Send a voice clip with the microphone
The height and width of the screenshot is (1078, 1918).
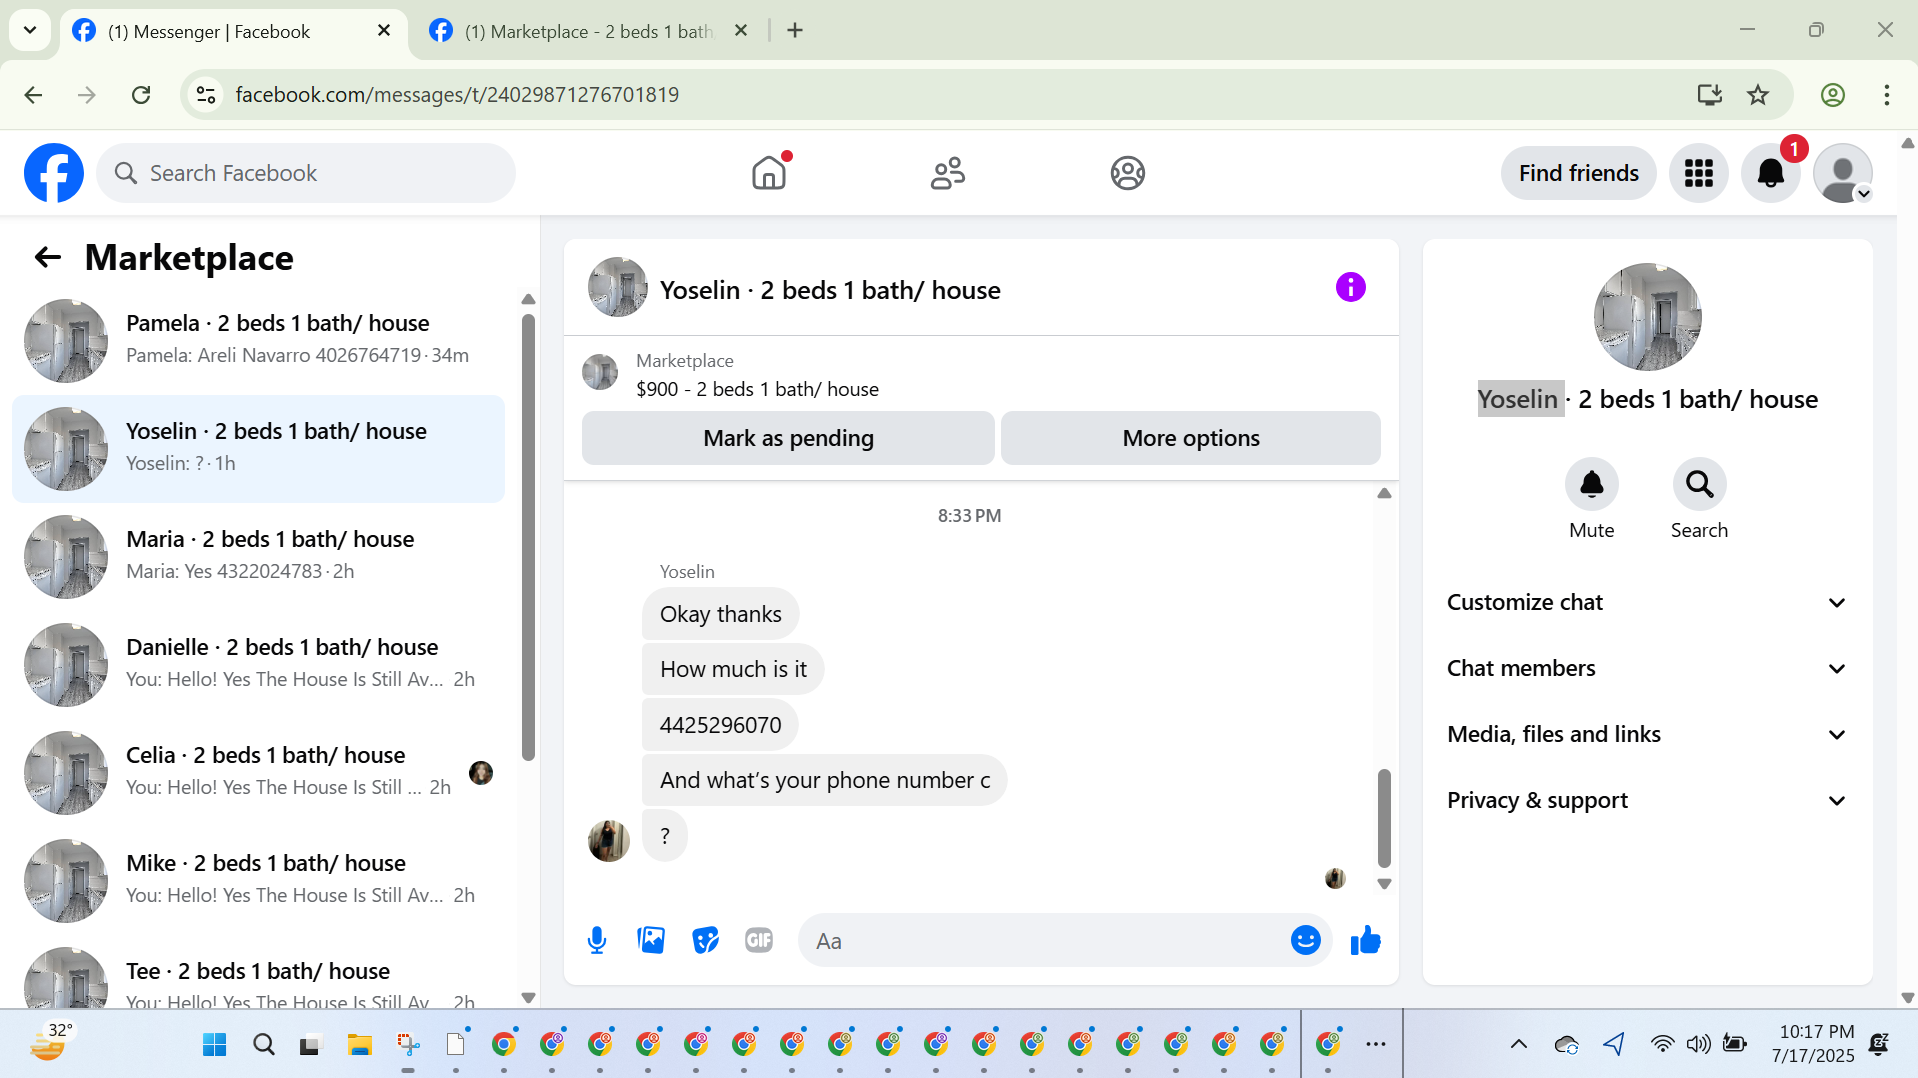click(597, 941)
